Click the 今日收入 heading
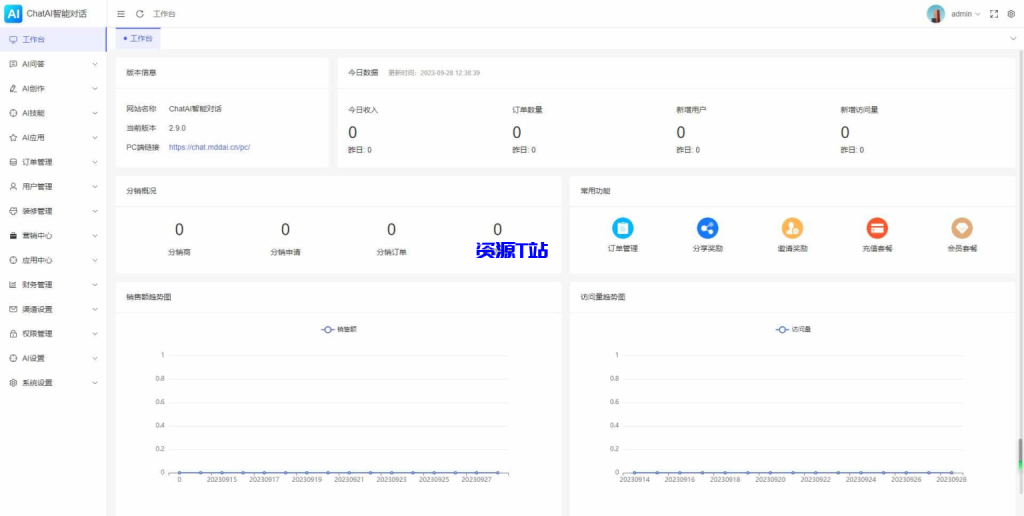1024x516 pixels. [363, 110]
